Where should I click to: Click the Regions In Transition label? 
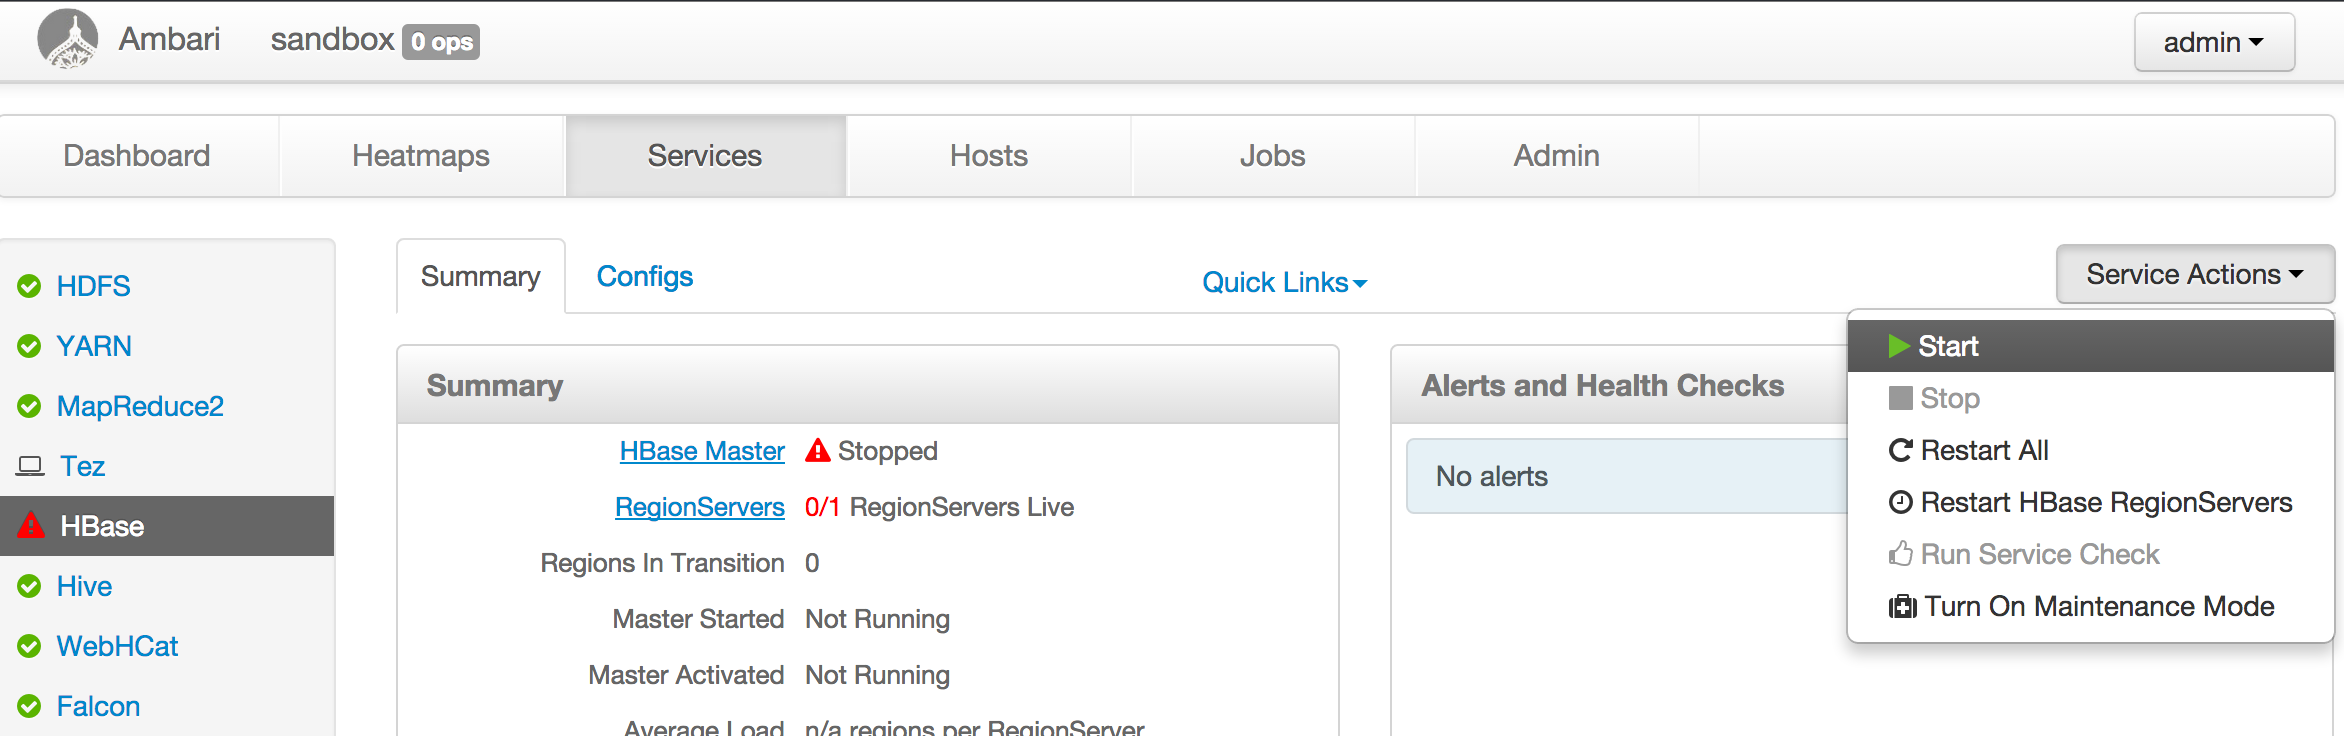[662, 563]
